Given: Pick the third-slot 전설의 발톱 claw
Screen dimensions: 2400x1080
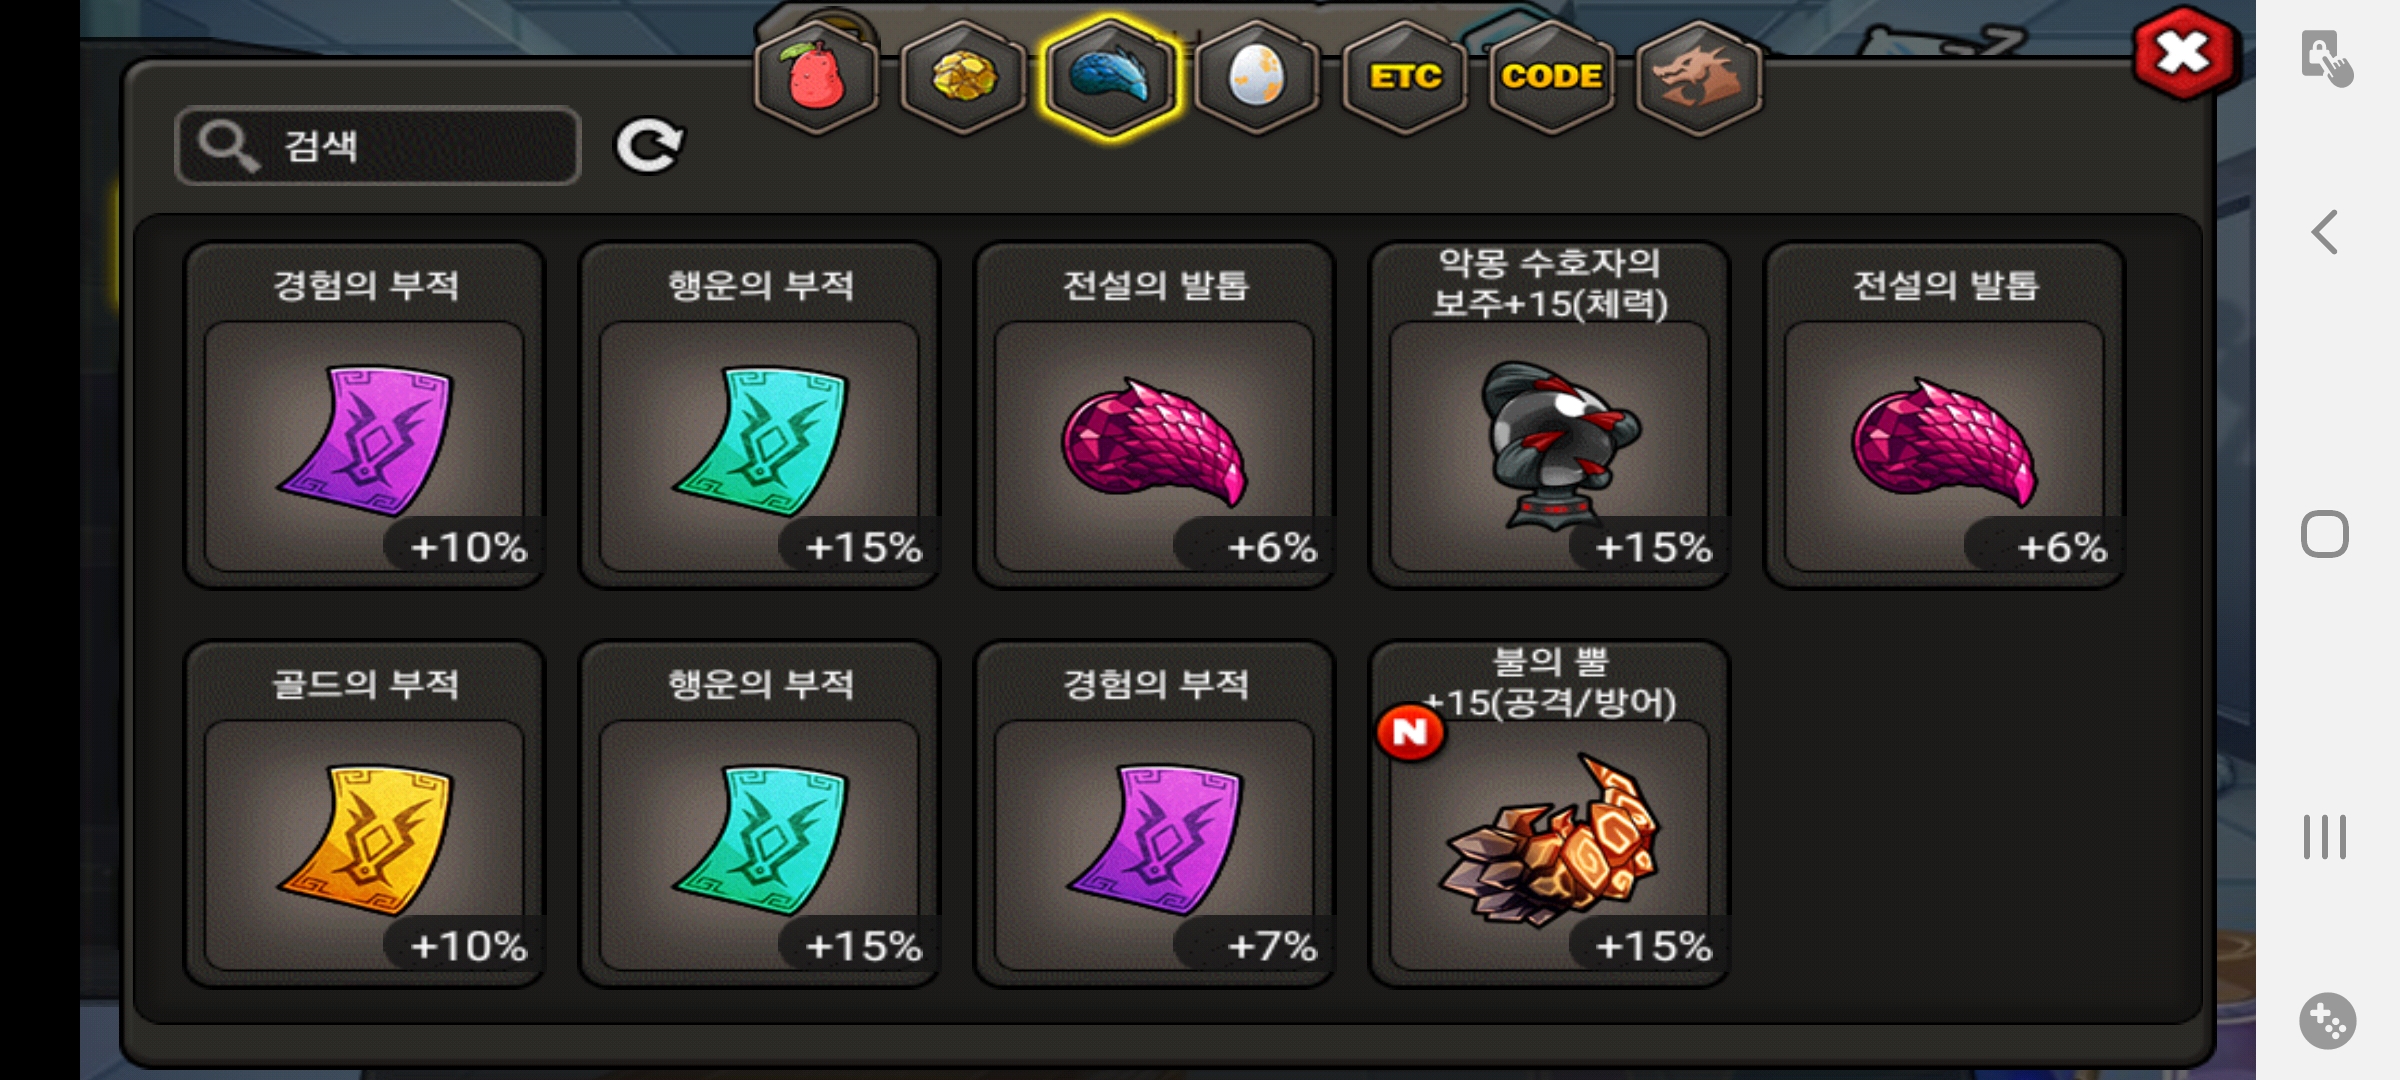Looking at the screenshot, I should point(1154,415).
